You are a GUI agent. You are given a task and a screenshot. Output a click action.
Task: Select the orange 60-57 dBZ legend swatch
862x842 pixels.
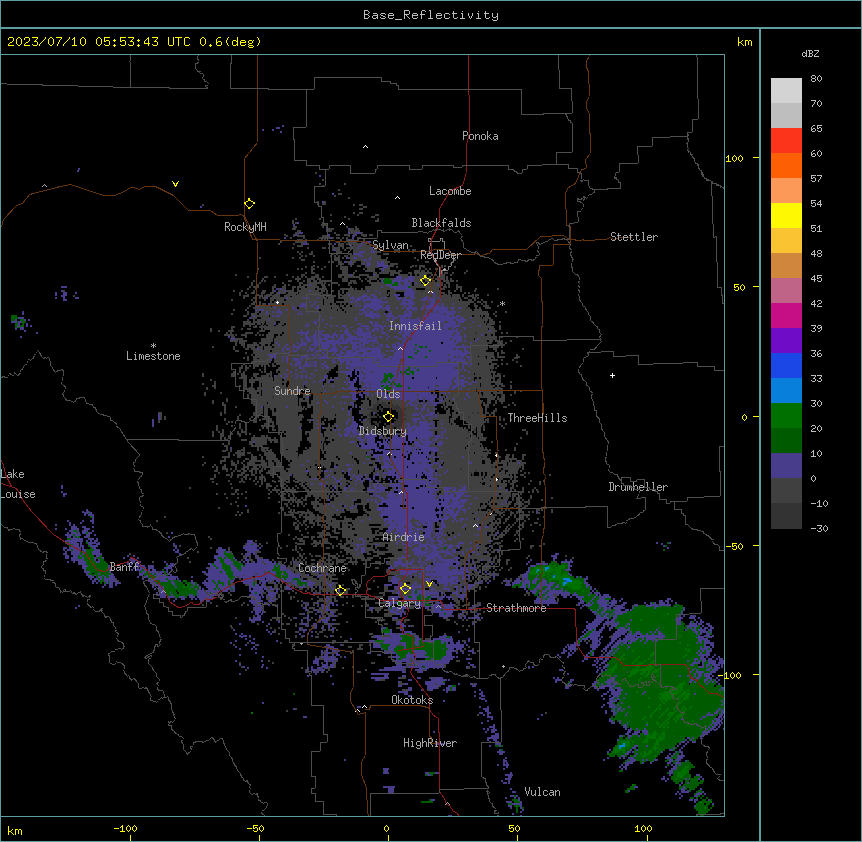[786, 165]
